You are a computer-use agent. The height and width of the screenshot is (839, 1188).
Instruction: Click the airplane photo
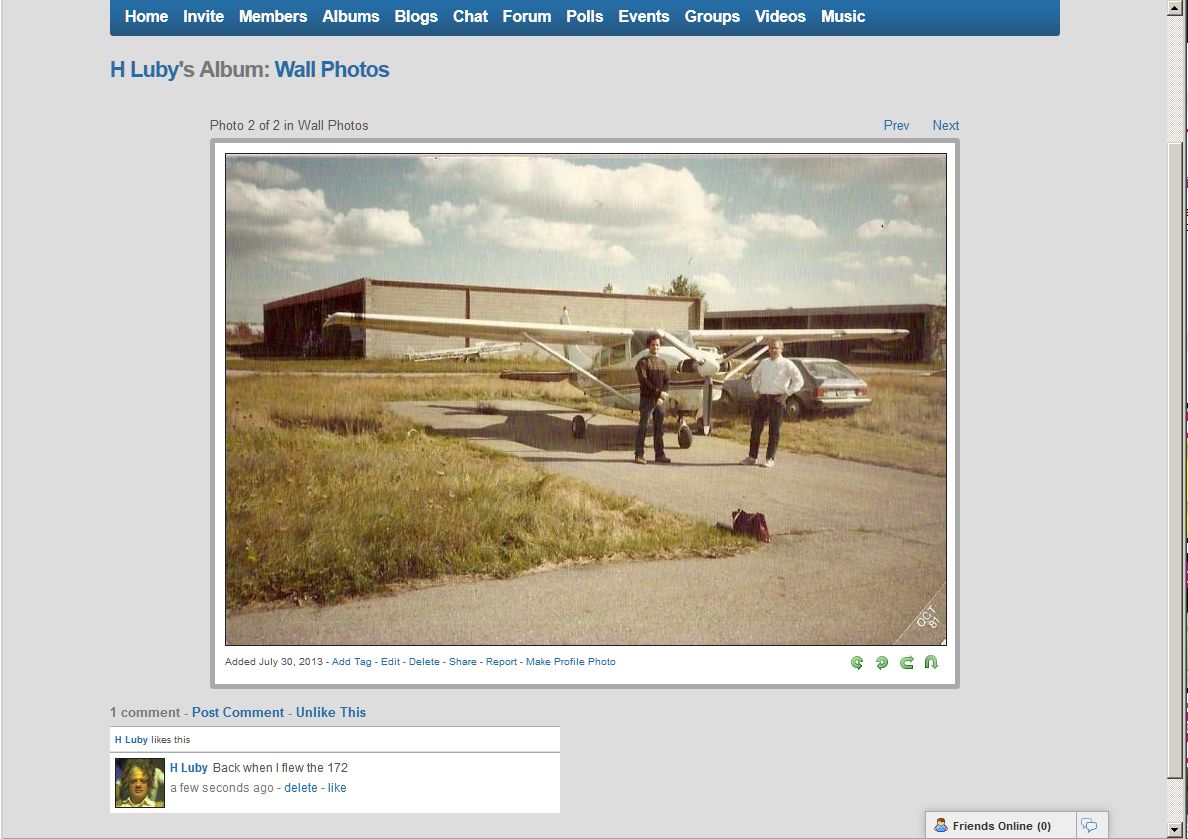(586, 399)
